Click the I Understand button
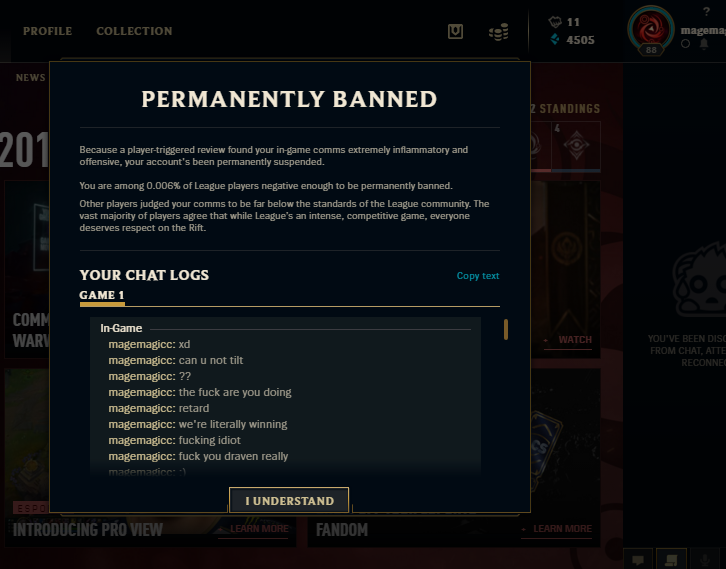 pyautogui.click(x=289, y=500)
